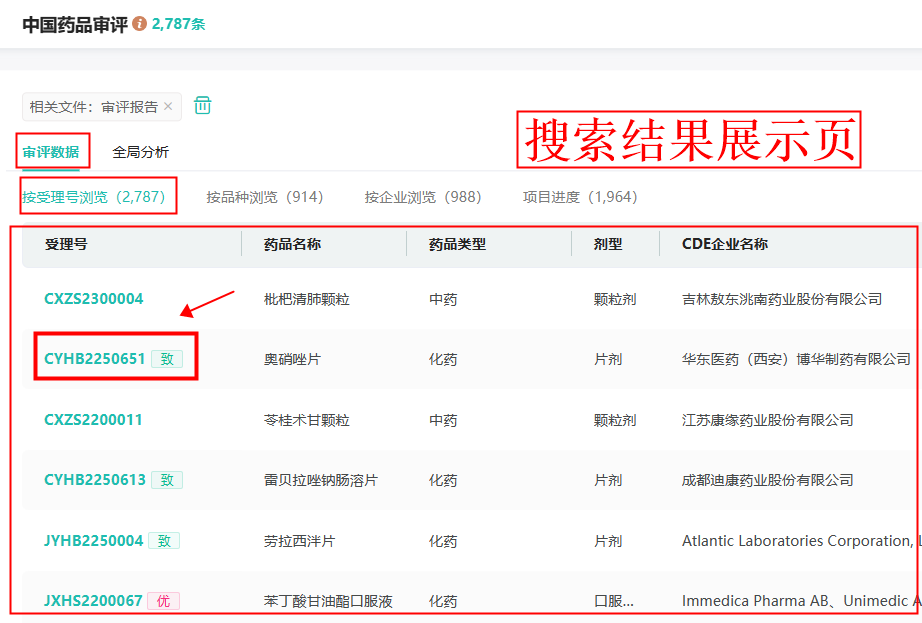The height and width of the screenshot is (623, 922).
Task: Click the 优 badge next to JXHS2200067
Action: (x=164, y=601)
